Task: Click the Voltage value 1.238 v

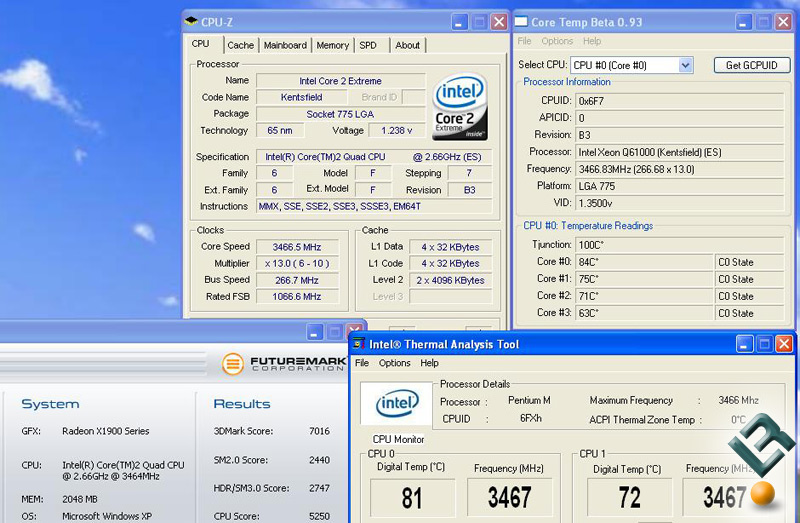Action: [x=396, y=131]
